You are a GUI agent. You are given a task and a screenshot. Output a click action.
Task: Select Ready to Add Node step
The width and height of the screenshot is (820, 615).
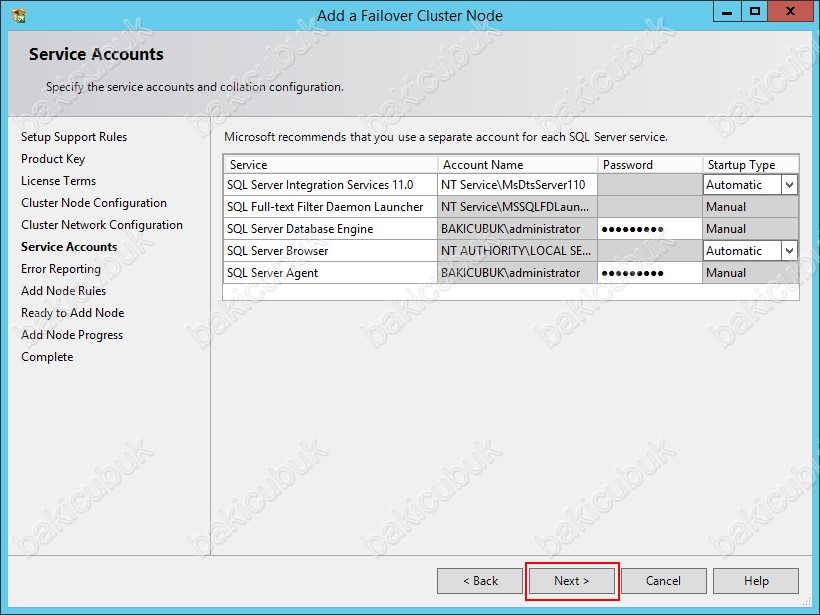tap(73, 313)
